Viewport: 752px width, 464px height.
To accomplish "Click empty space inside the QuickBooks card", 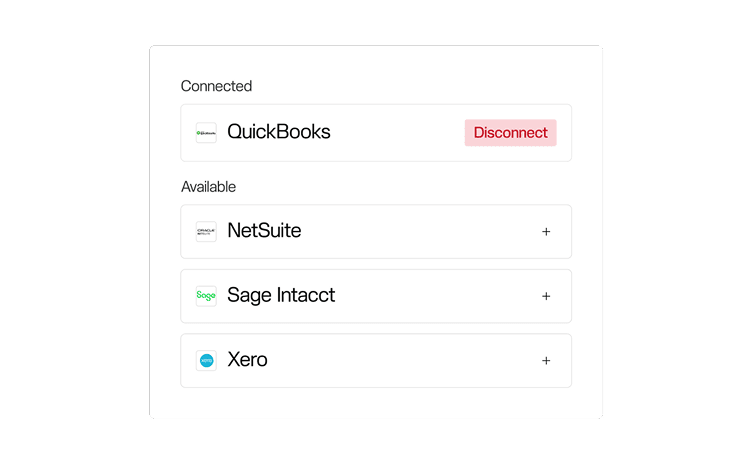I will tap(400, 133).
